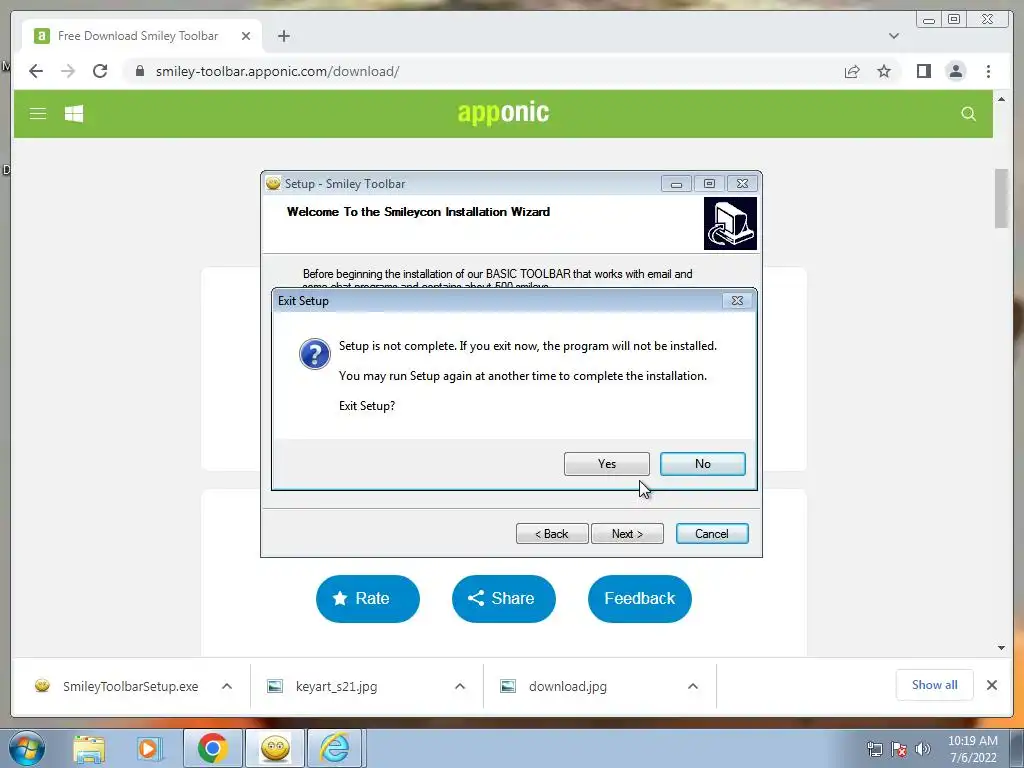Viewport: 1024px width, 768px height.
Task: Share this page via toolbar icon
Action: tap(852, 71)
